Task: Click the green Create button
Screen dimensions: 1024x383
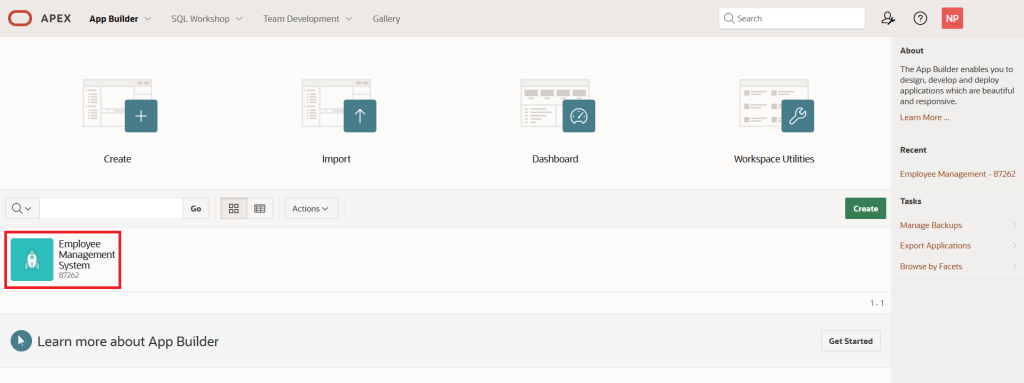Action: pyautogui.click(x=865, y=208)
